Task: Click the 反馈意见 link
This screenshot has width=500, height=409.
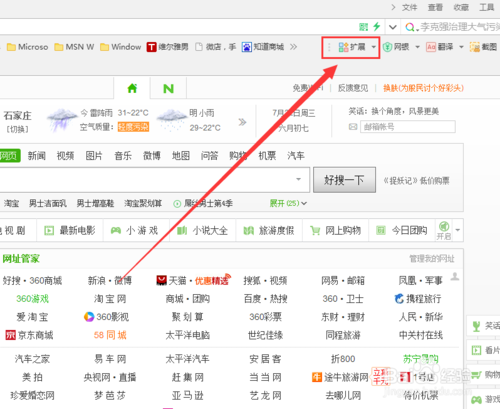Action: (x=353, y=88)
